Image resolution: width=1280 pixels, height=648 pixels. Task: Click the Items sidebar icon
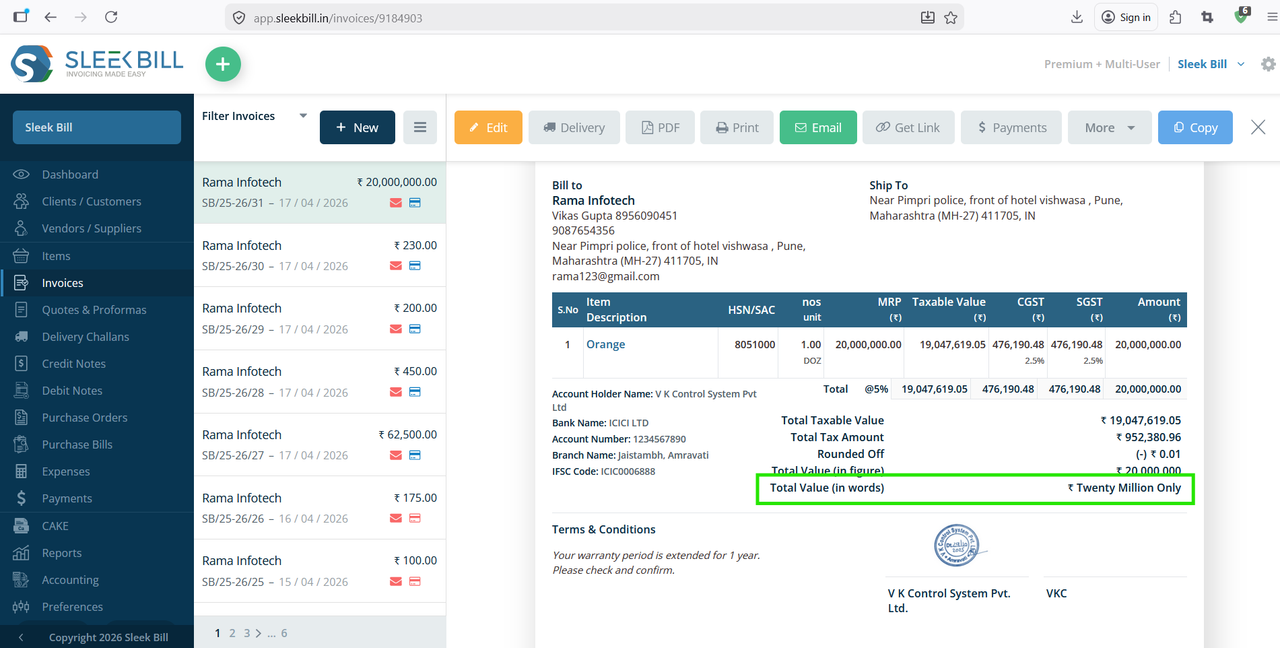tap(21, 256)
